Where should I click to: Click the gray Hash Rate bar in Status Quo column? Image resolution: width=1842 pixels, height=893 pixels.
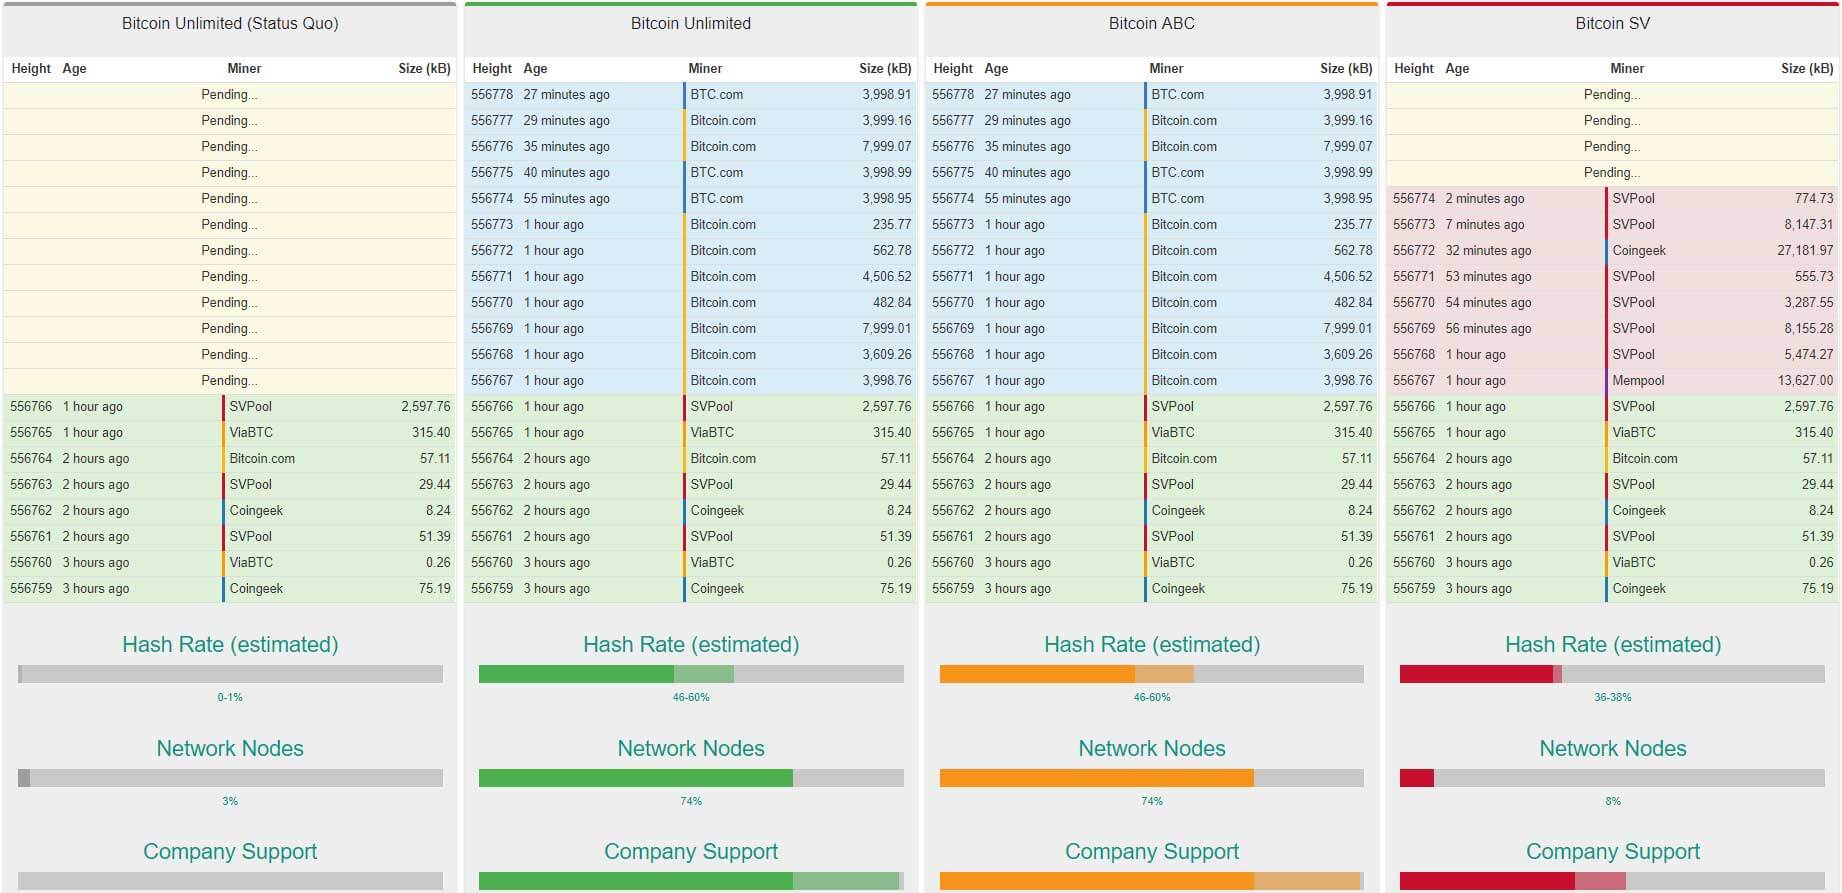pos(230,674)
